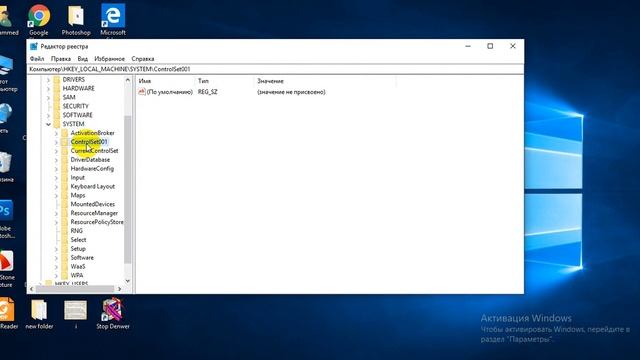Image resolution: width=640 pixels, height=360 pixels.
Task: Click the (значение не присвоено) data cell
Action: point(291,92)
